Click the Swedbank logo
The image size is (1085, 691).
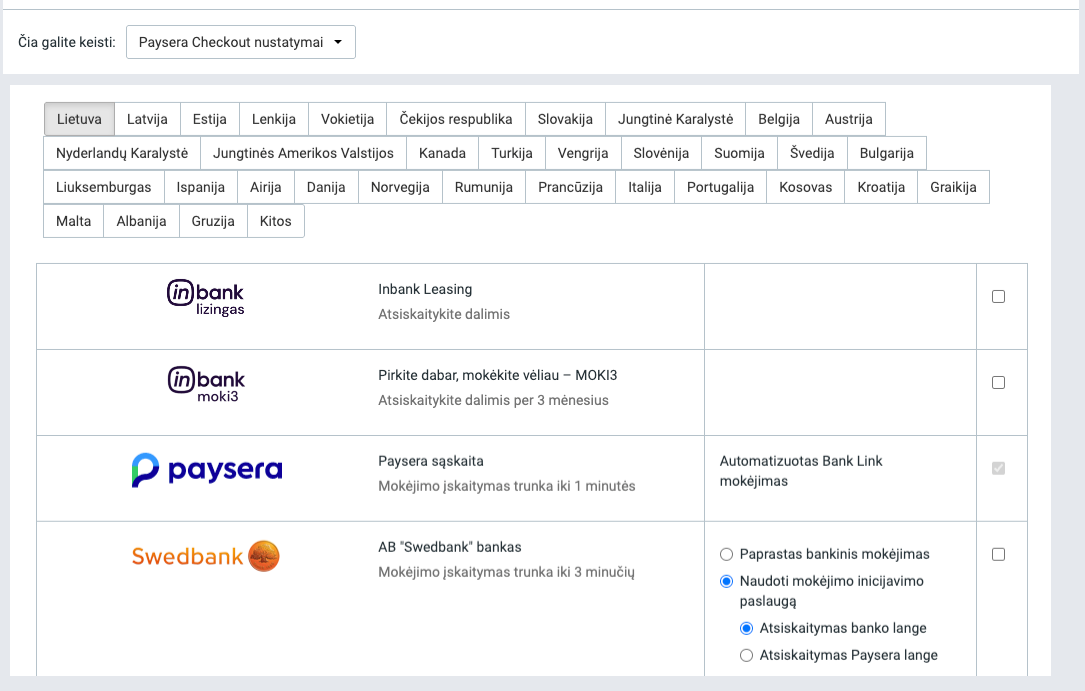(206, 556)
